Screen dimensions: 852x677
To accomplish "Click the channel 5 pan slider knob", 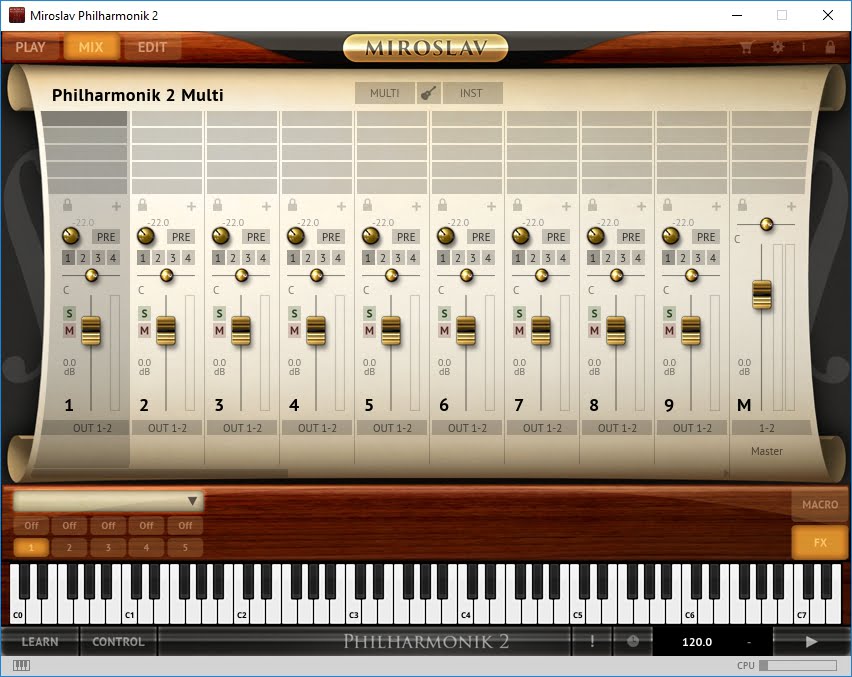I will 392,275.
